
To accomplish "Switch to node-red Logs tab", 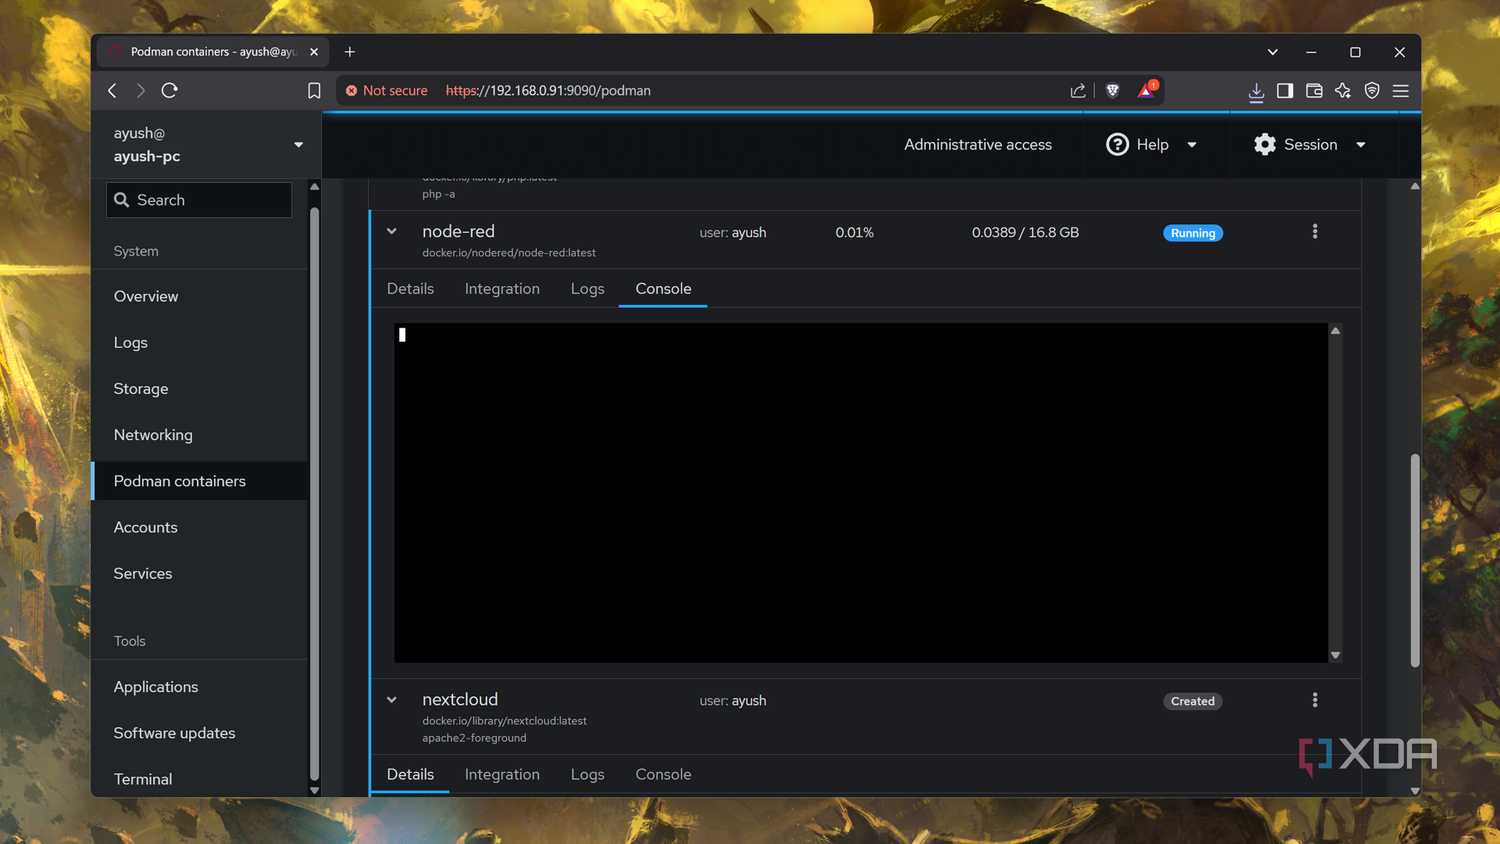I will tap(587, 289).
